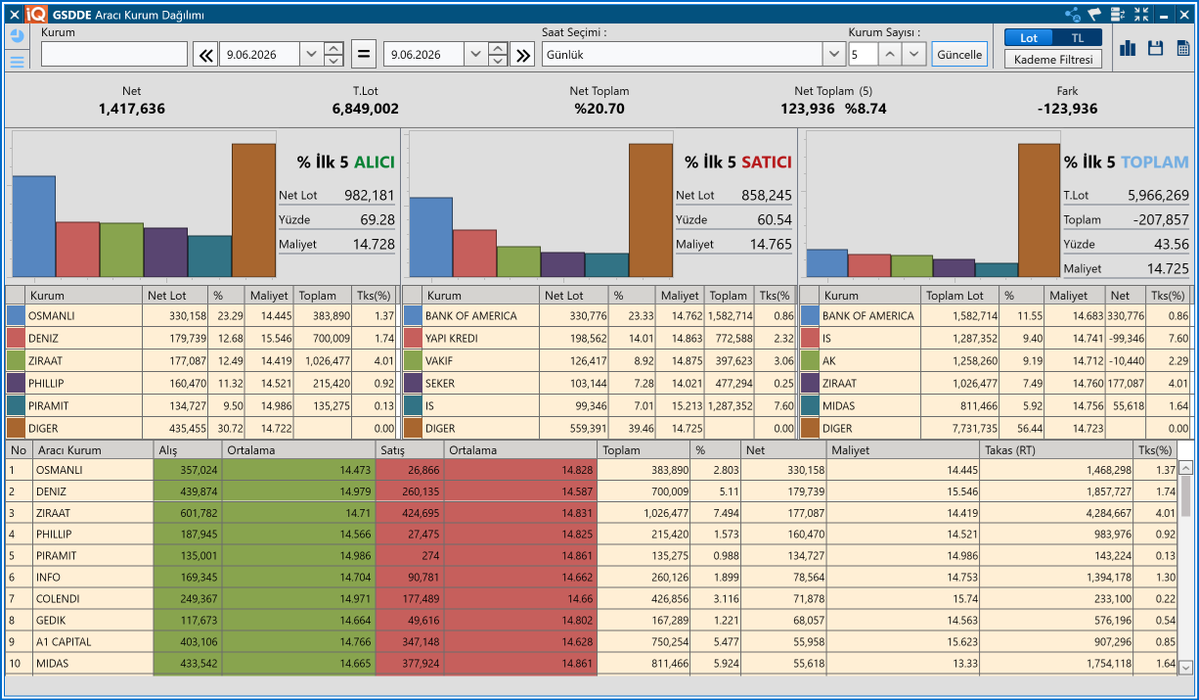Sort bottom table by Alış header
The width and height of the screenshot is (1199, 700).
point(187,450)
